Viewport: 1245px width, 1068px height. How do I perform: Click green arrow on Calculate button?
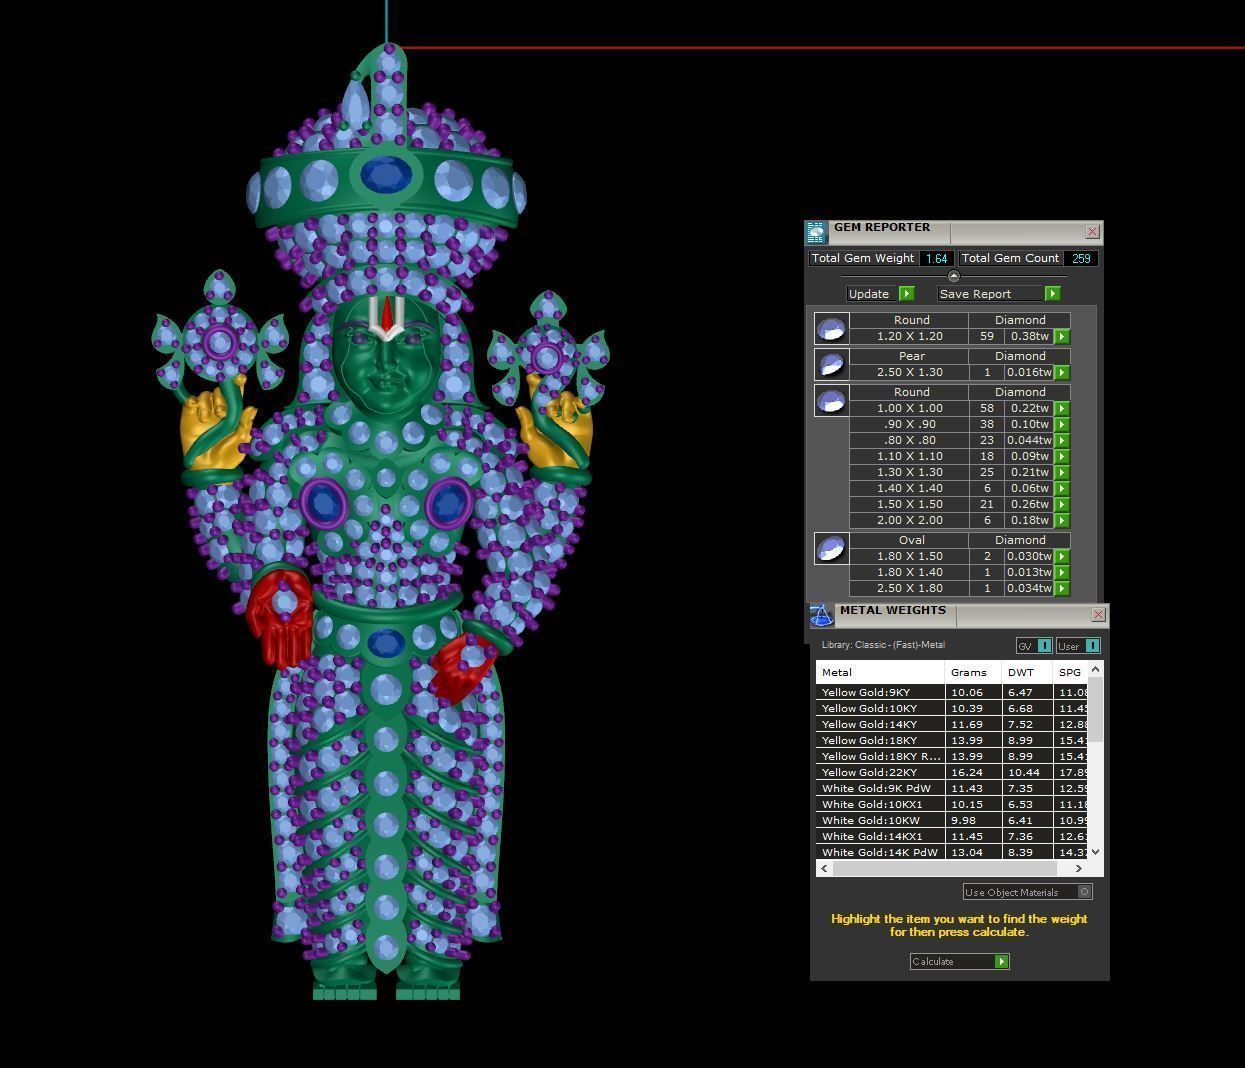click(x=1001, y=962)
